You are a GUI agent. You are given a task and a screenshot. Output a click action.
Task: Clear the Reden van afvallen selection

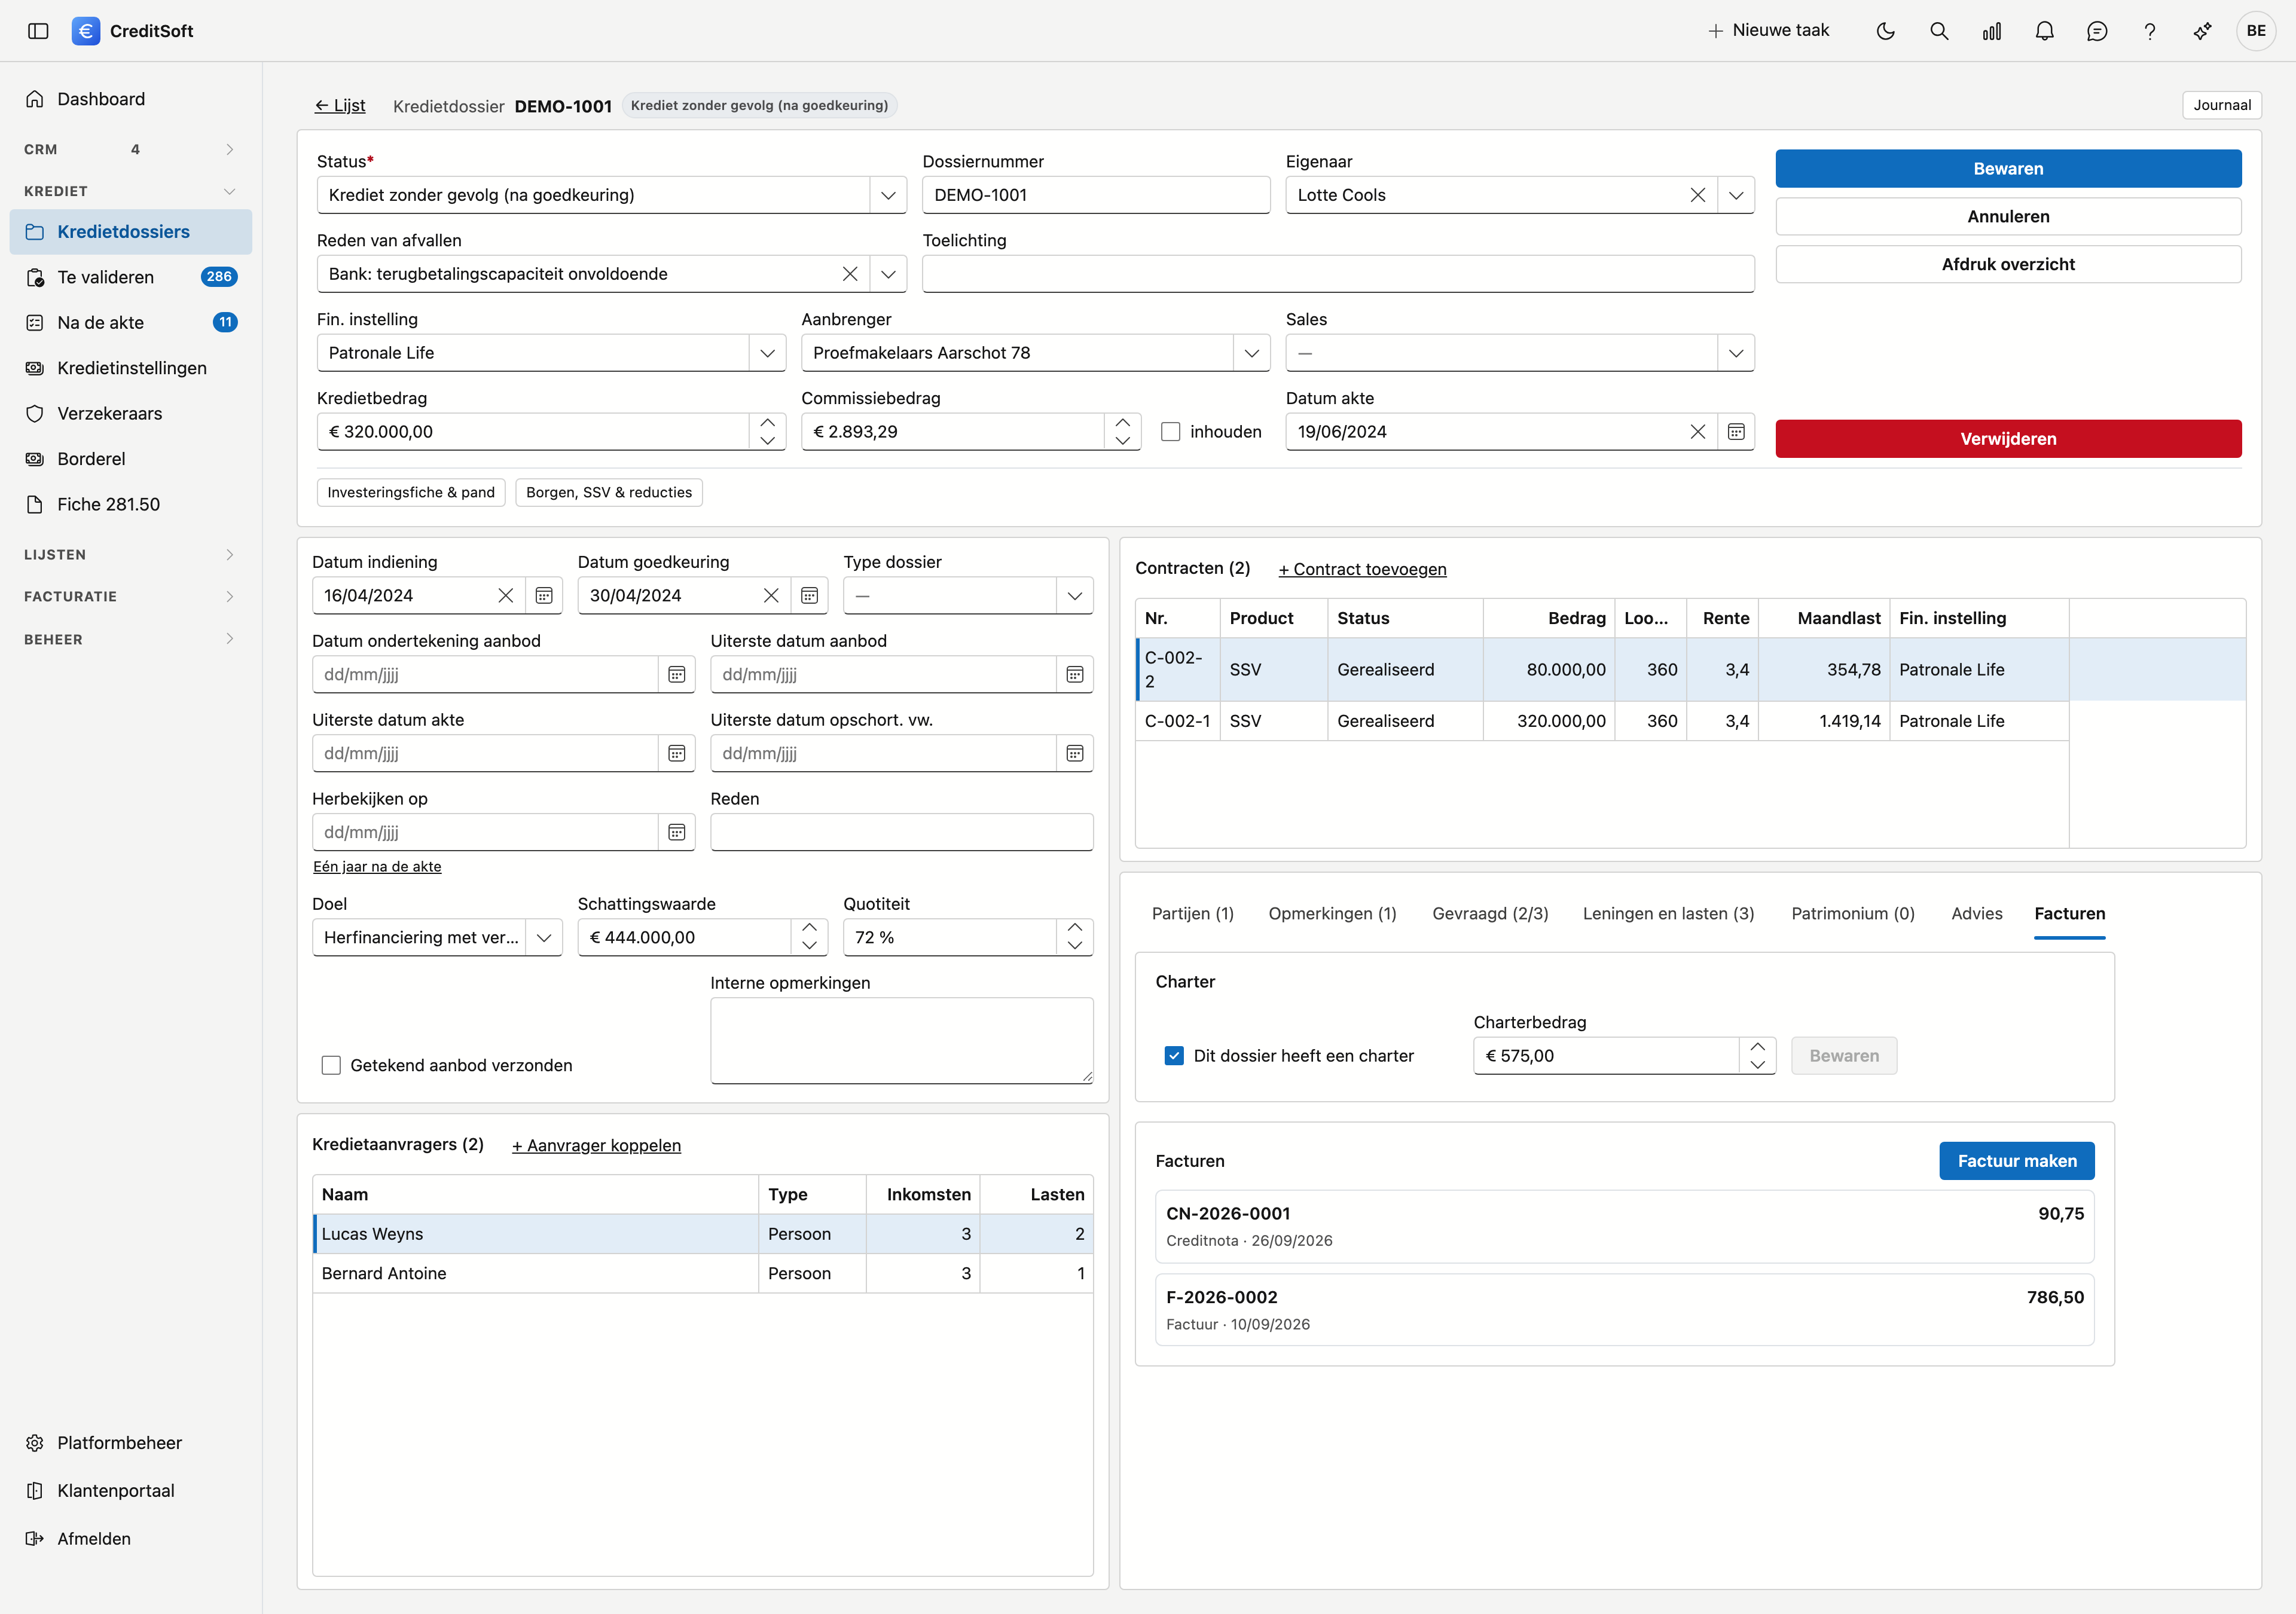(x=850, y=274)
